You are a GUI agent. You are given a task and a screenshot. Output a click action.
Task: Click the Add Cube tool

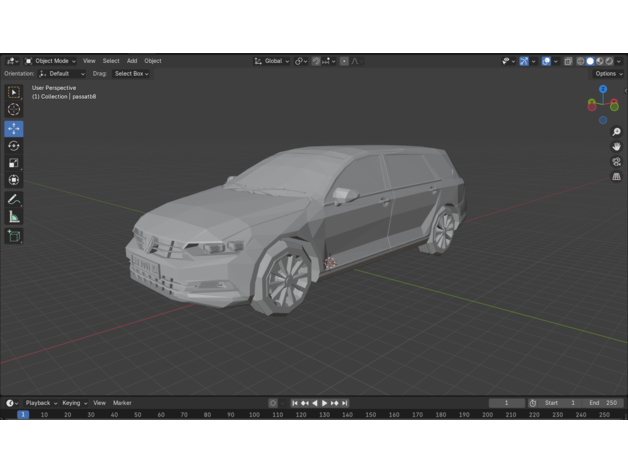[x=14, y=236]
